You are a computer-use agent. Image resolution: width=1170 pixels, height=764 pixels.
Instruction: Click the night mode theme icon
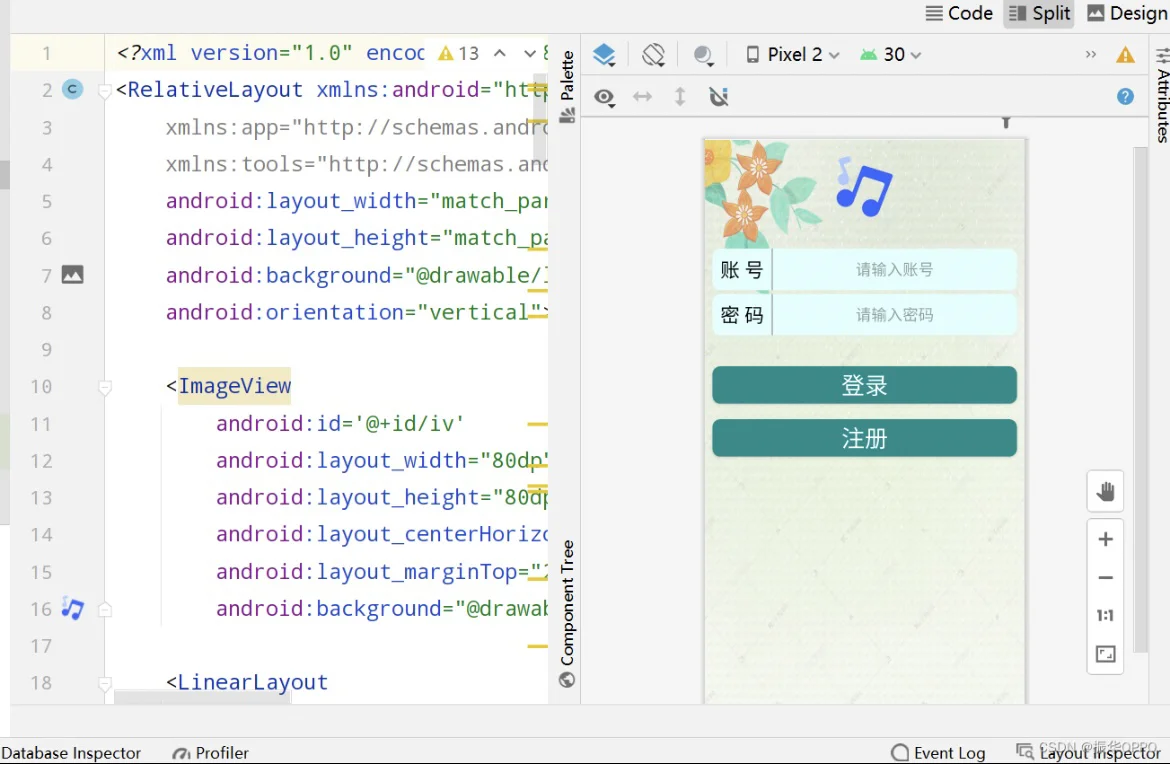pyautogui.click(x=701, y=55)
